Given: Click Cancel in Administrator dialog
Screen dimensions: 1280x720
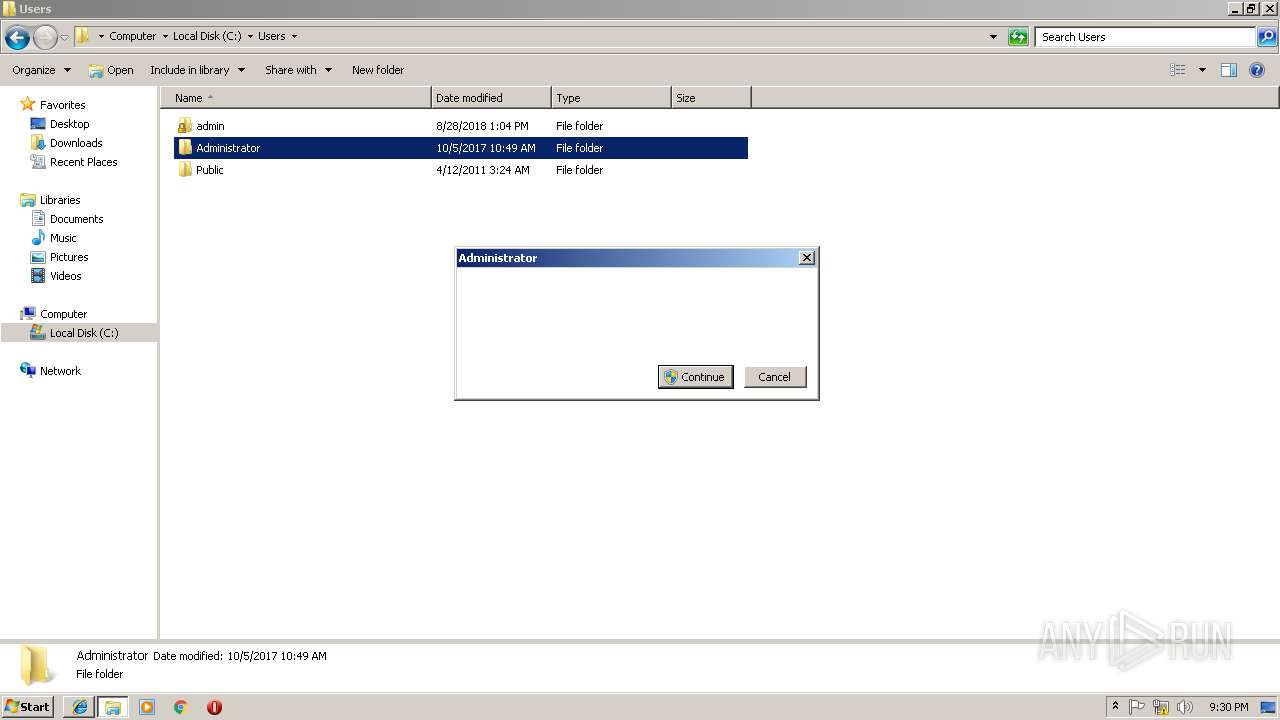Looking at the screenshot, I should [x=774, y=377].
